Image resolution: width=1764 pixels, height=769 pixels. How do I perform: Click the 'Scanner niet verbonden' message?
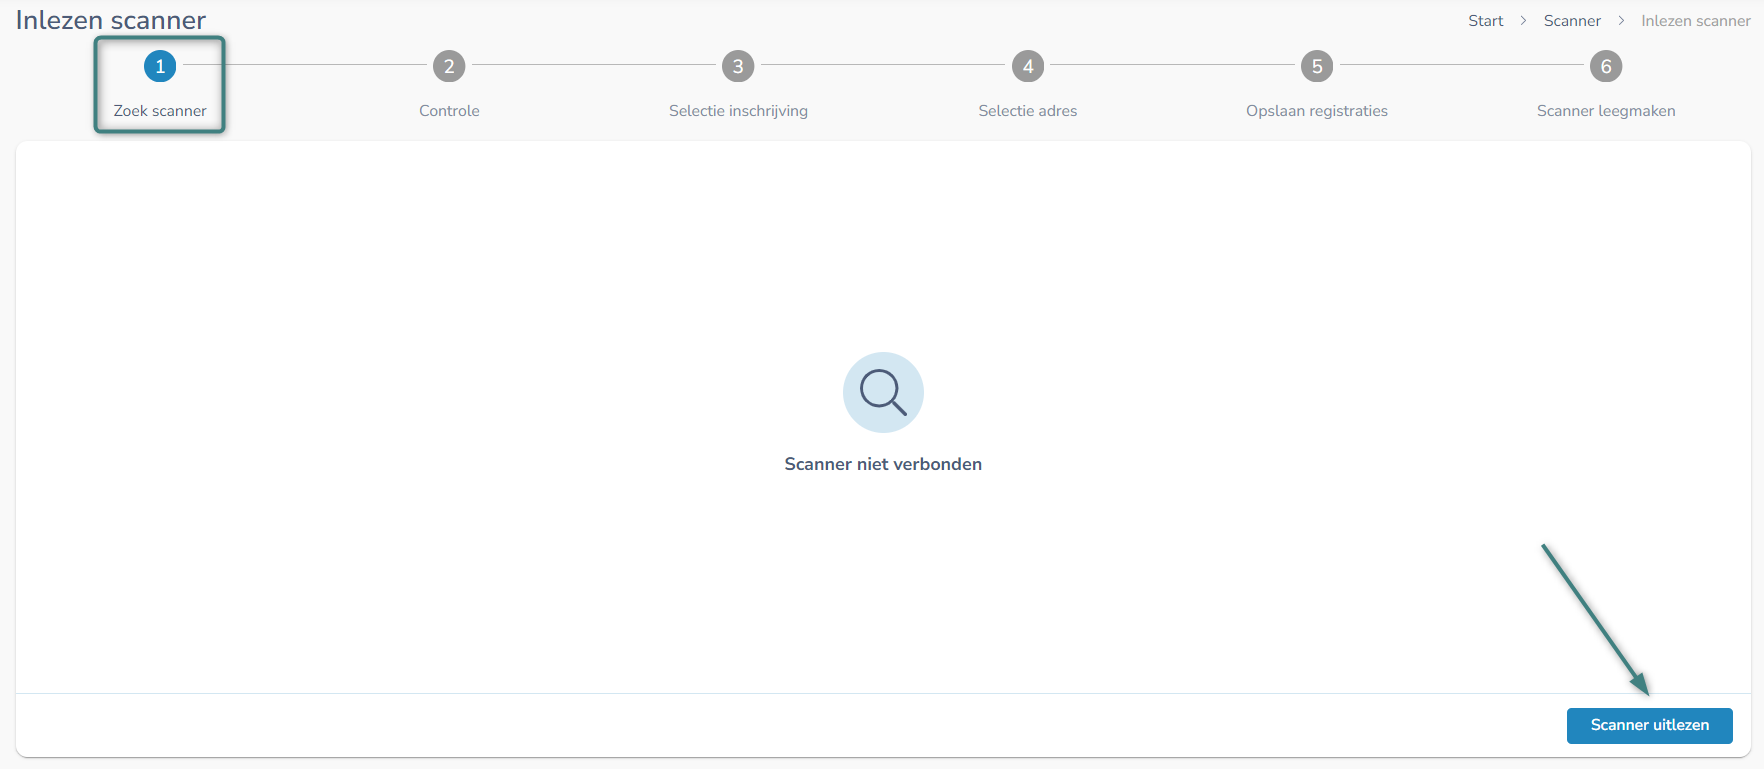point(883,464)
